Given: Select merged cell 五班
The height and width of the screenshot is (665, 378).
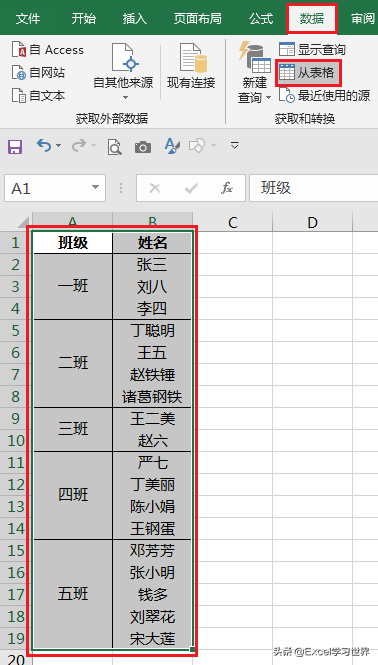Looking at the screenshot, I should click(73, 594).
